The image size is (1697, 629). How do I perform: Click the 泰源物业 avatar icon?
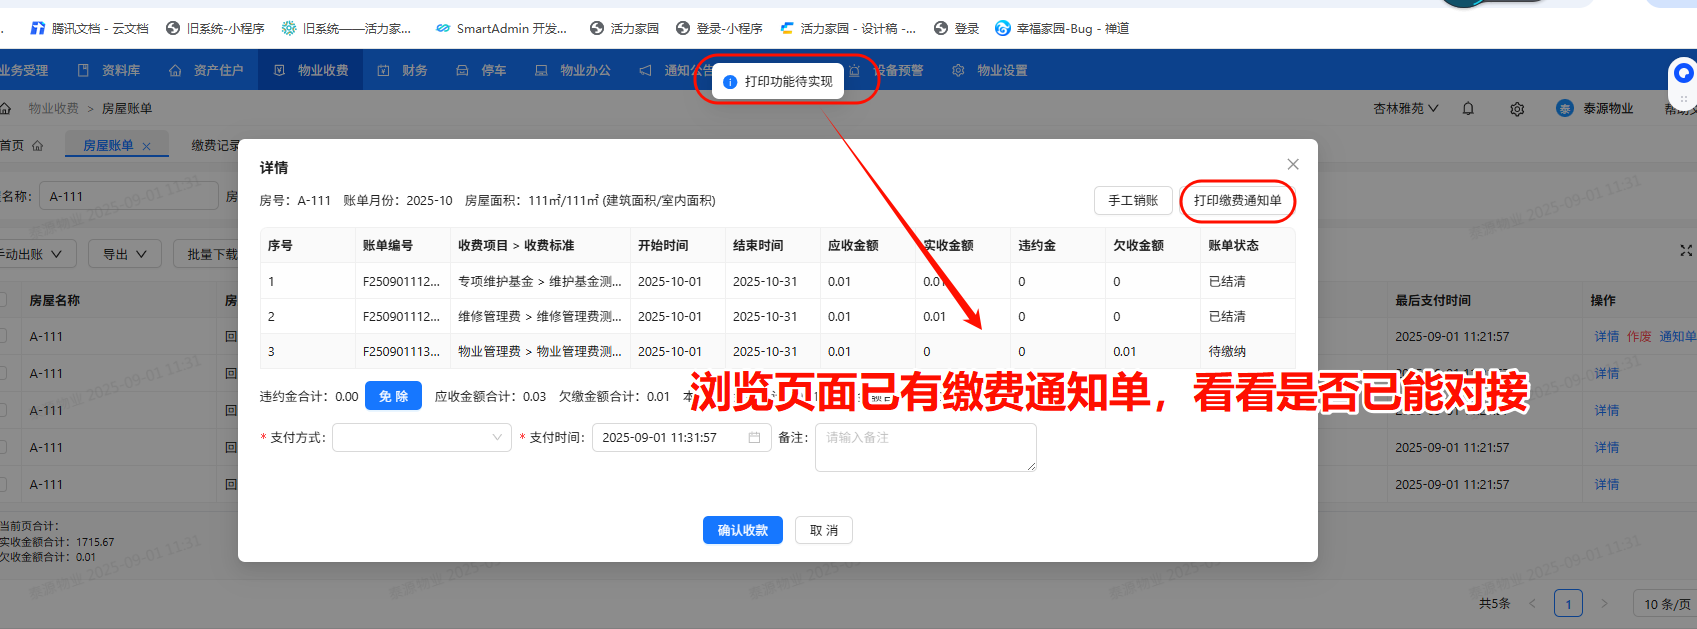click(x=1565, y=108)
